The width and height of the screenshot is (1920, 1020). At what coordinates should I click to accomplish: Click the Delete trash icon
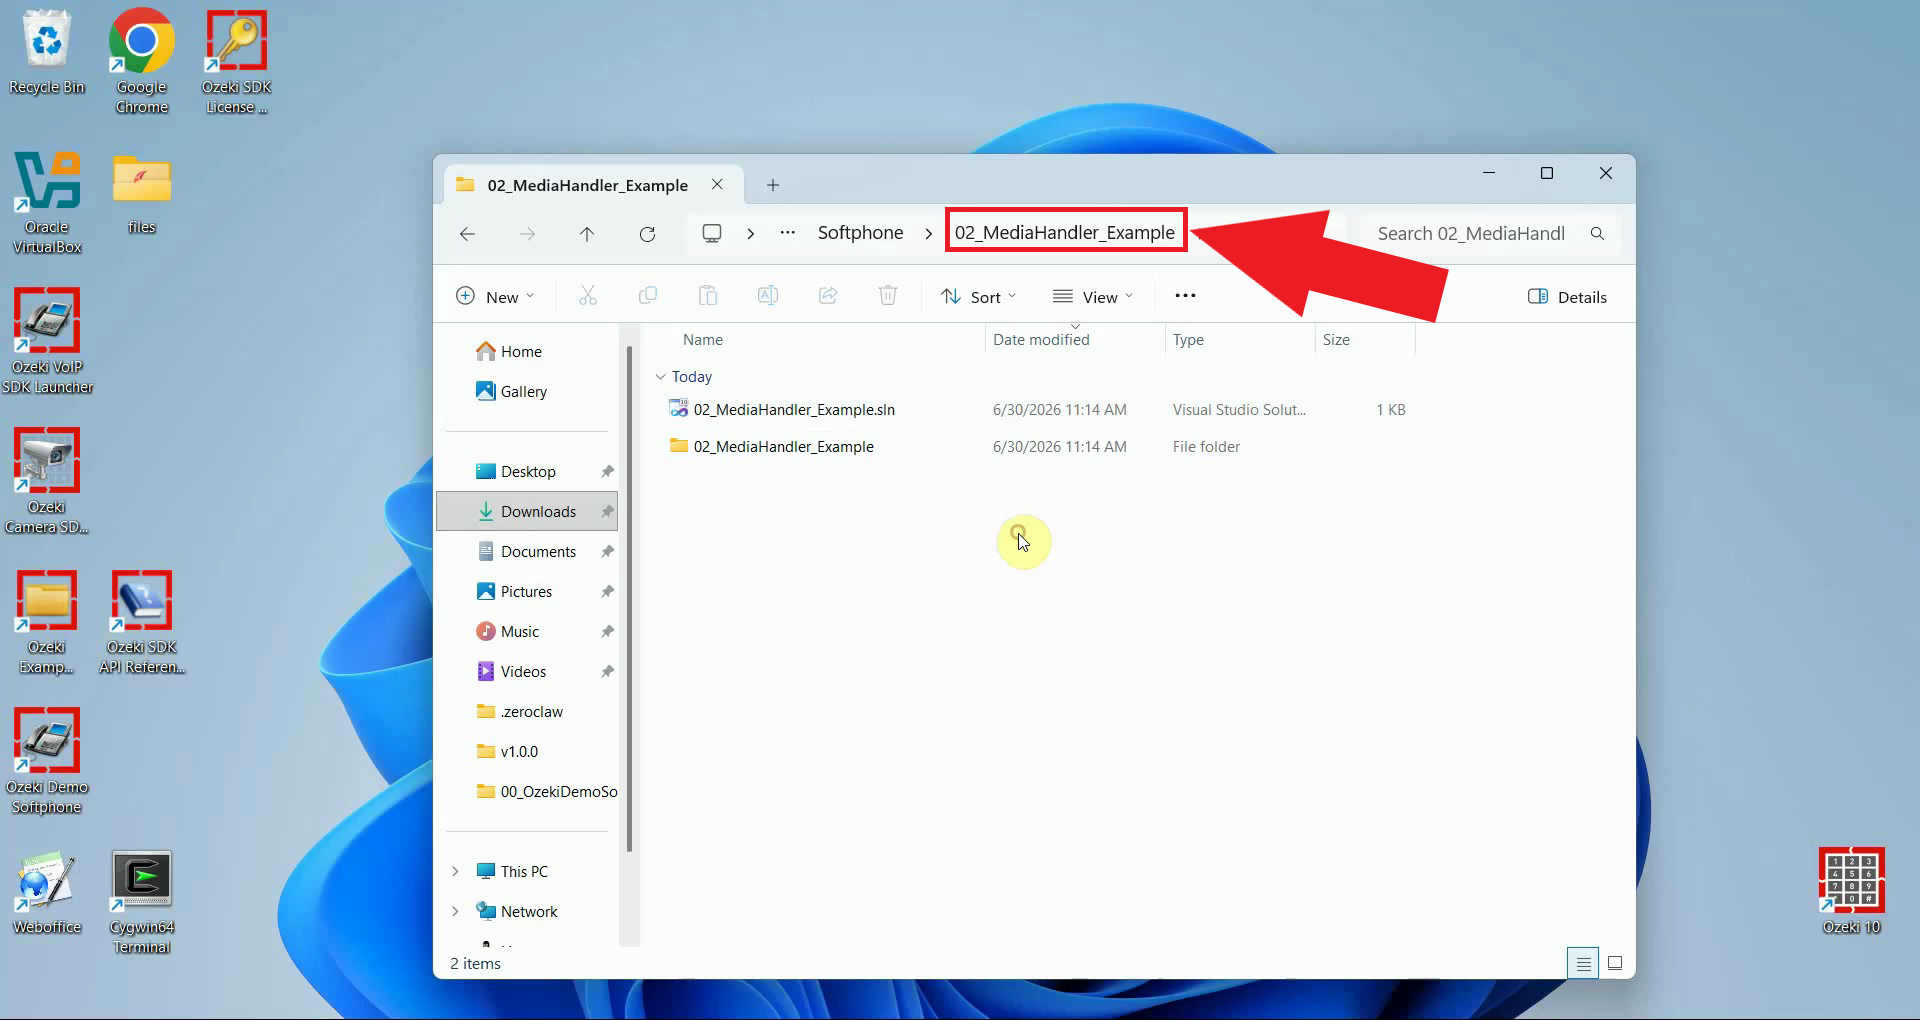tap(888, 296)
